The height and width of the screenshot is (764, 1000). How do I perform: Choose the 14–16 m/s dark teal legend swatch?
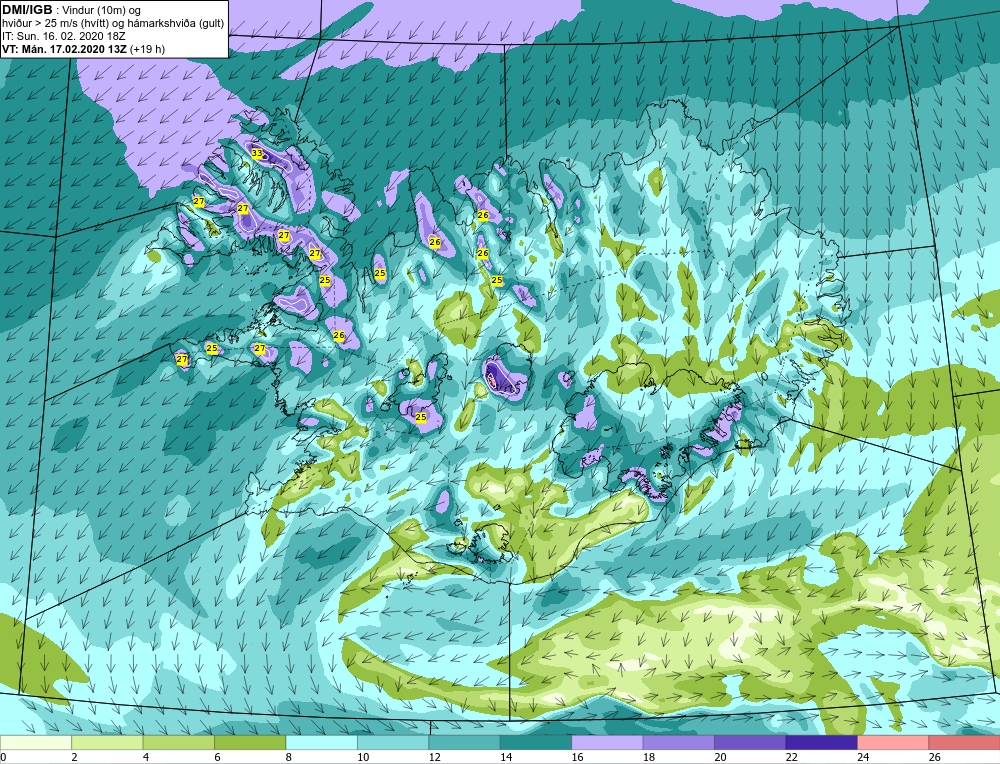(x=536, y=743)
